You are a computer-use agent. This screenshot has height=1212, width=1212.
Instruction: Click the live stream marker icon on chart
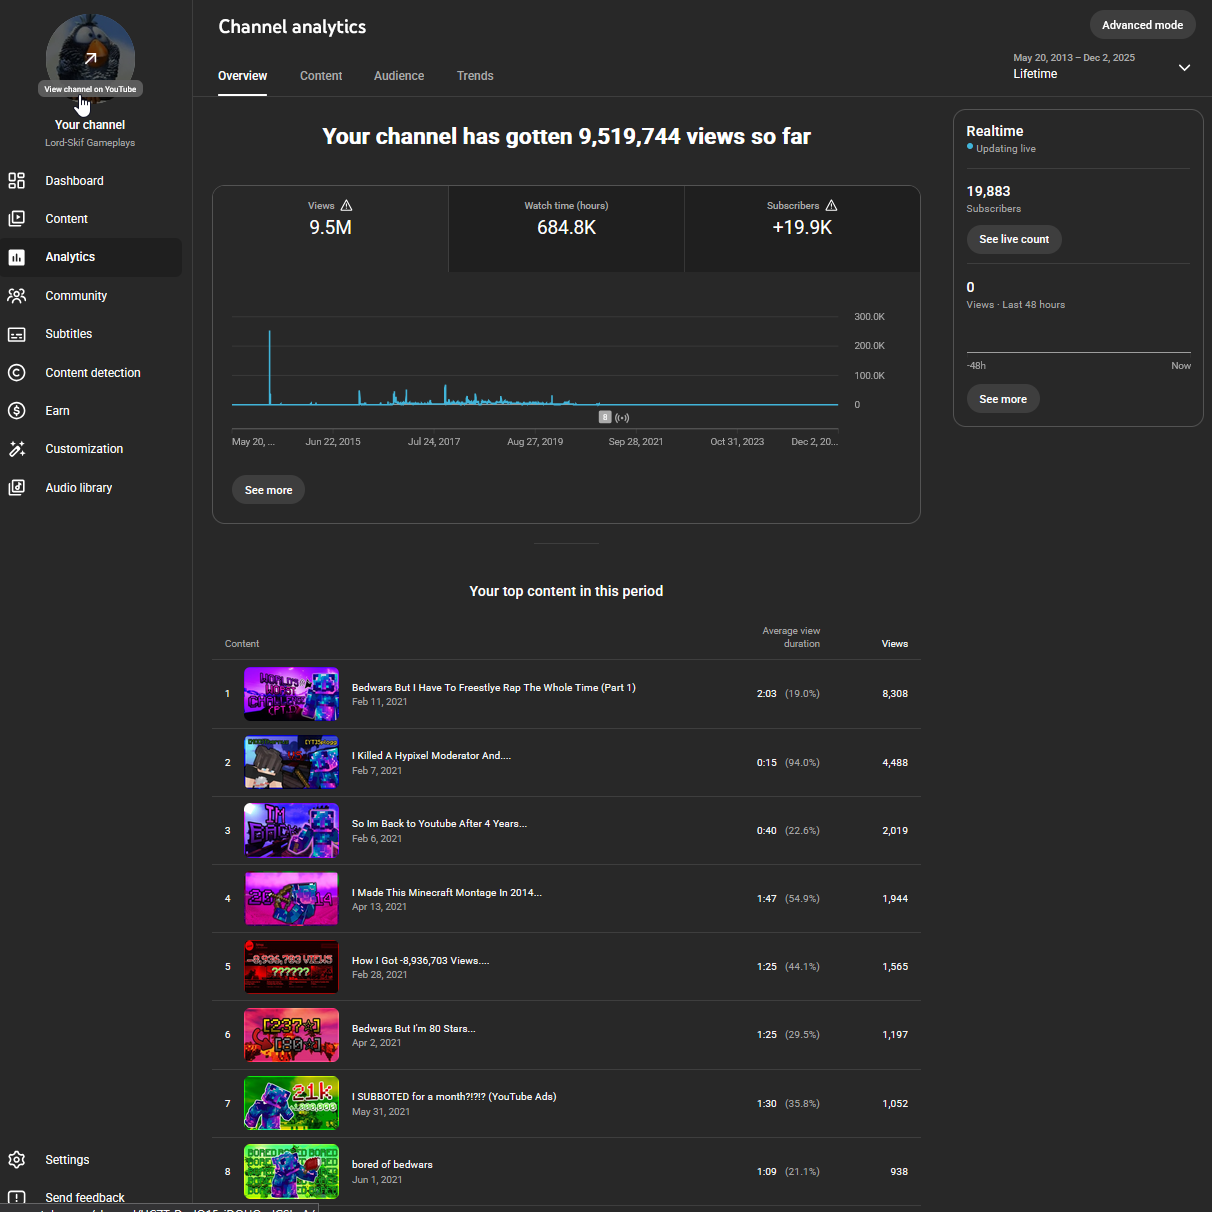pos(622,417)
